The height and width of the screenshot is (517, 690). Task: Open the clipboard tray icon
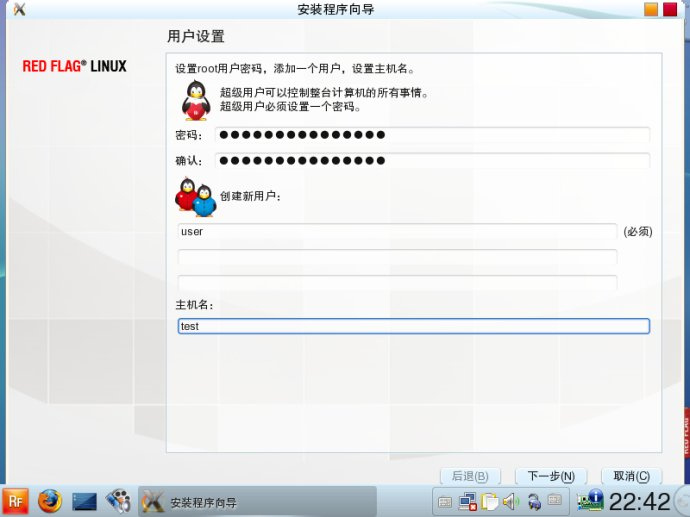[489, 502]
